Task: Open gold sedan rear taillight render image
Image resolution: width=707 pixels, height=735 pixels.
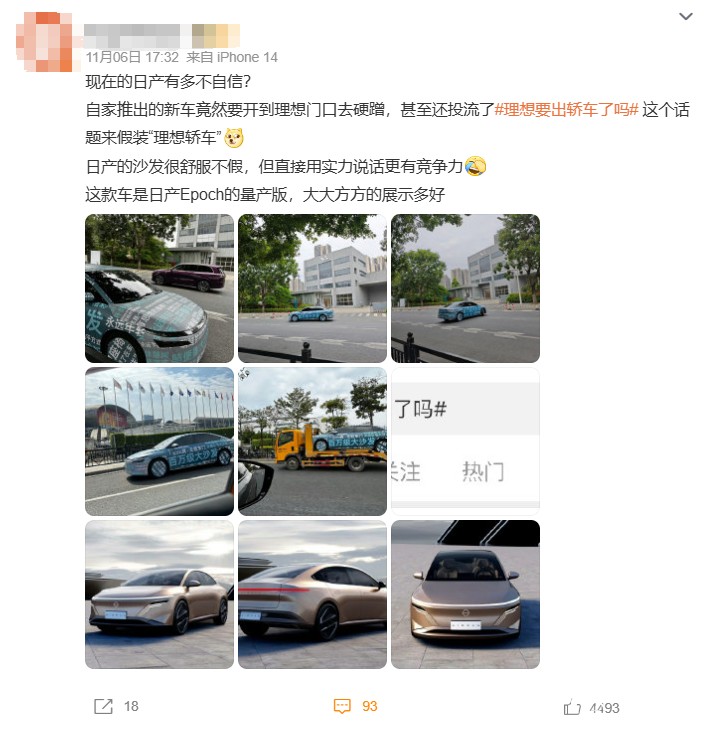Action: pos(312,594)
